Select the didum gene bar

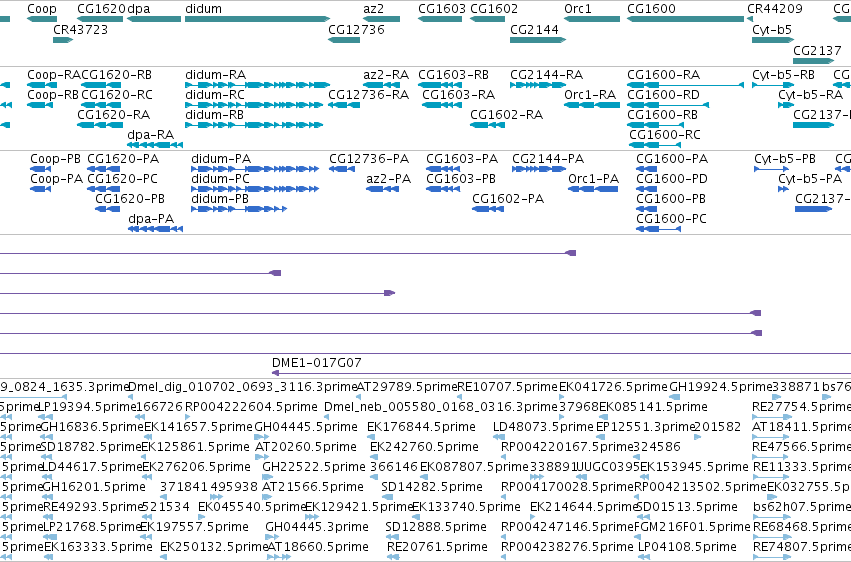tap(257, 19)
